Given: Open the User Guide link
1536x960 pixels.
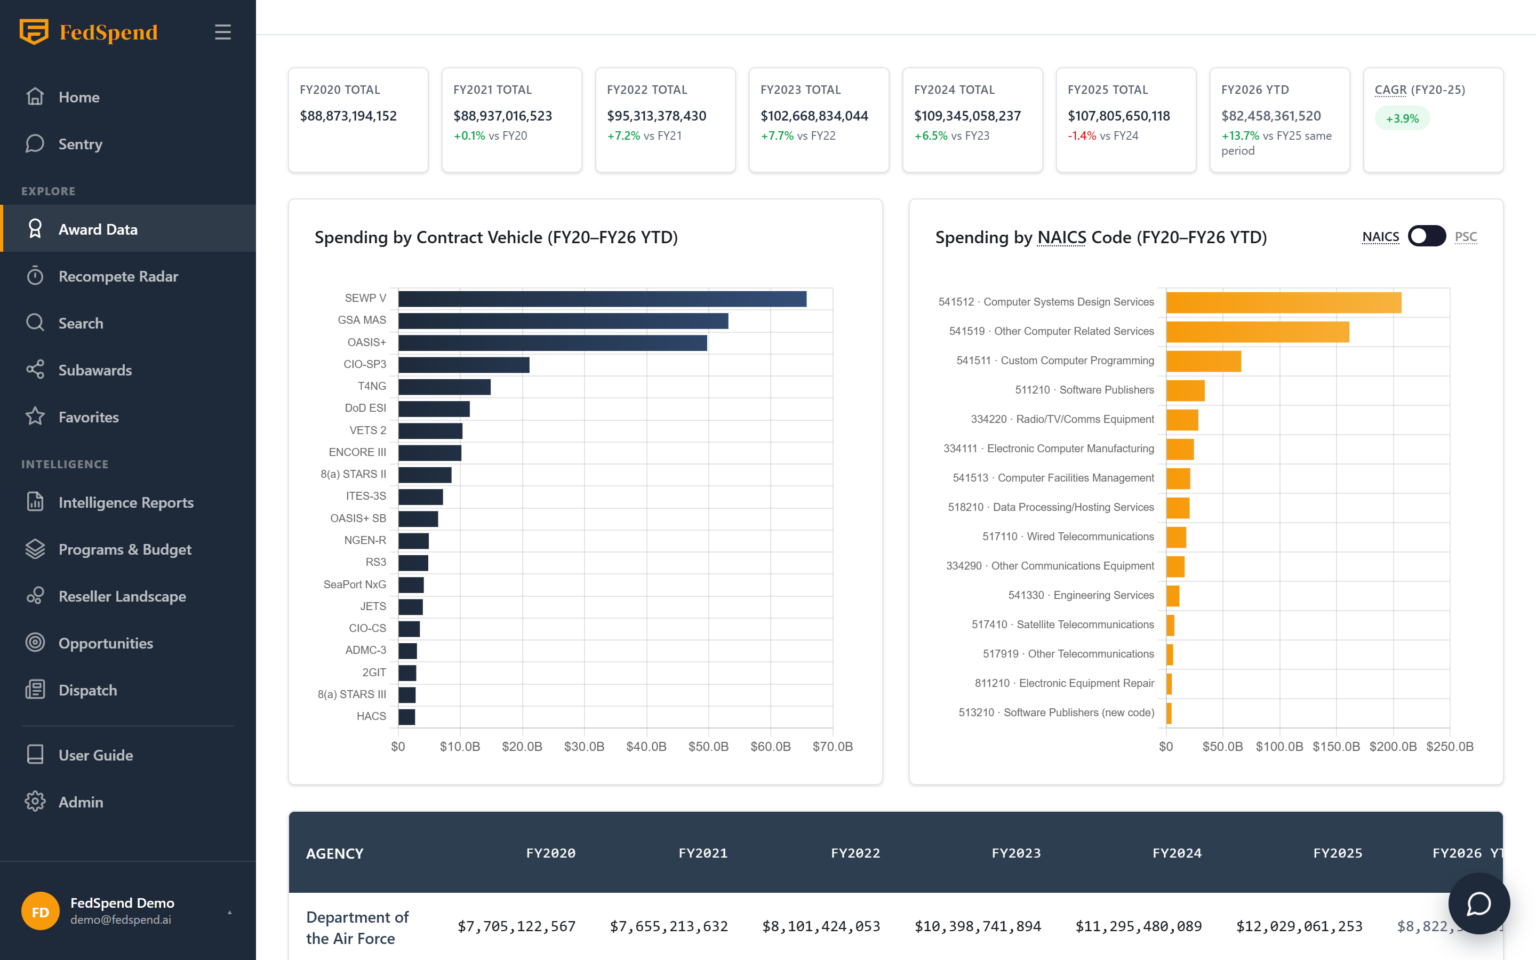Looking at the screenshot, I should 128,755.
